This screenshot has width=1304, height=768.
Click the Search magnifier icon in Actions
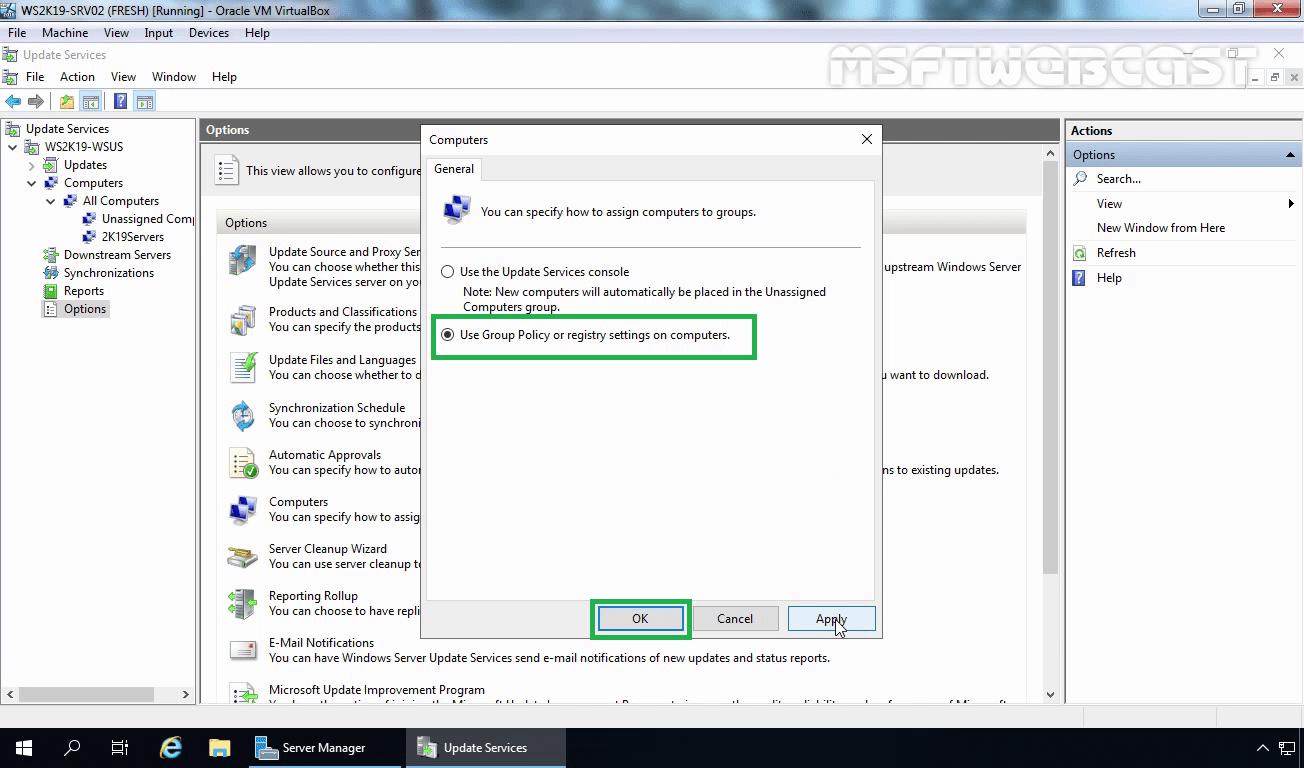(x=1080, y=178)
